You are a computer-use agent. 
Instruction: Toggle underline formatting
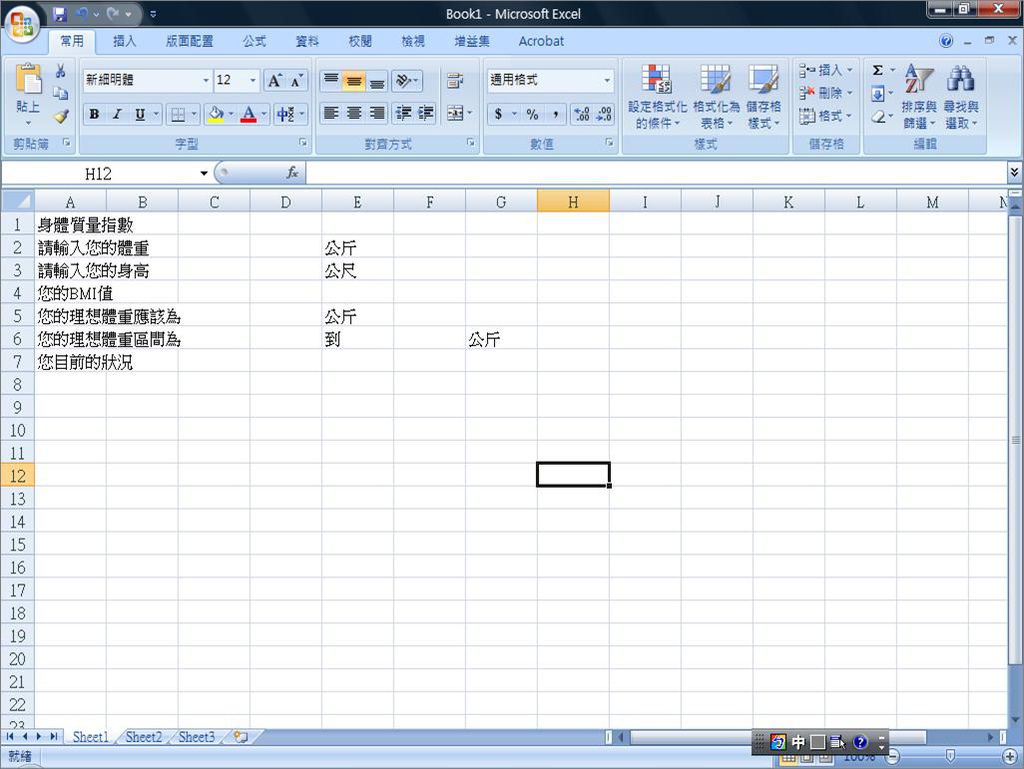(x=140, y=115)
